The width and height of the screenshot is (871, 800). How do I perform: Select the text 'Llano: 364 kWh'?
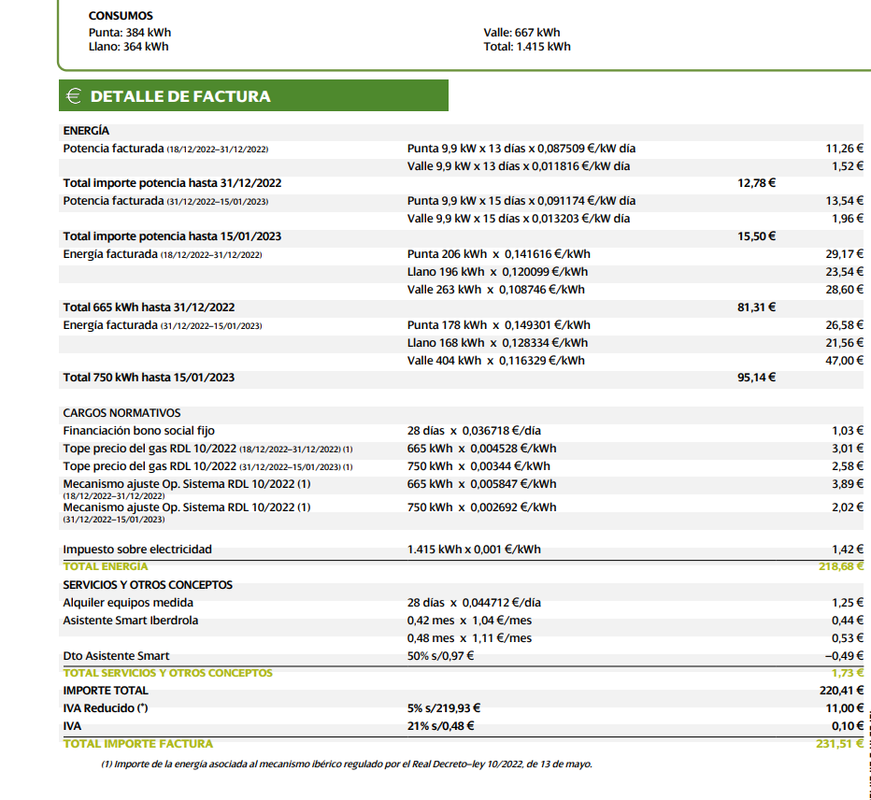pyautogui.click(x=128, y=47)
